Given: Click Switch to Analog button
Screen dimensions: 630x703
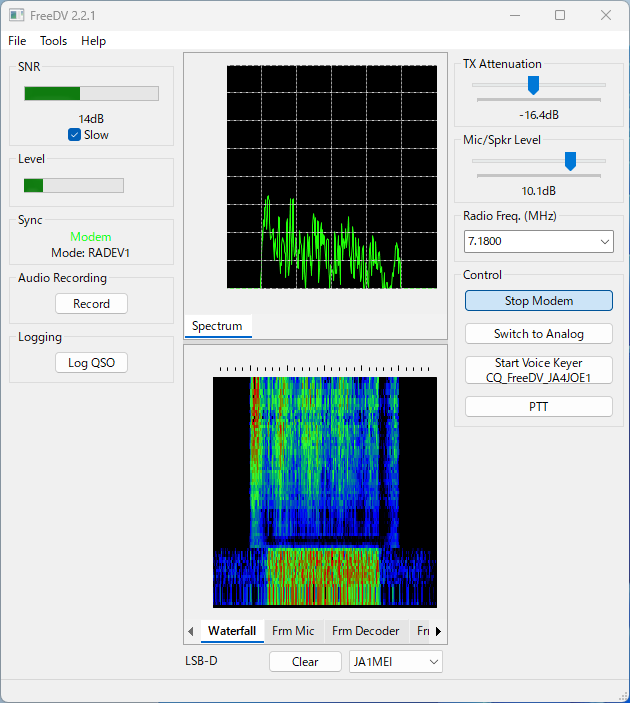Looking at the screenshot, I should tap(539, 334).
